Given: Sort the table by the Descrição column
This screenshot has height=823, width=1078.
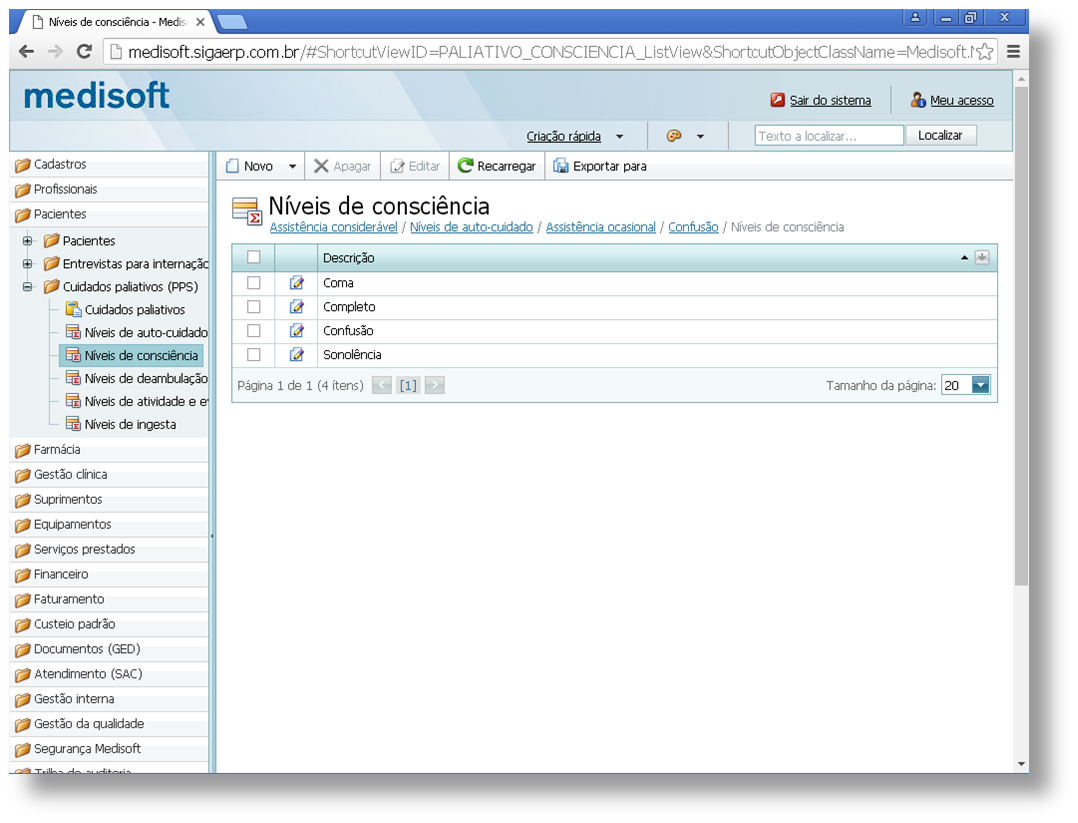Looking at the screenshot, I should click(x=349, y=258).
